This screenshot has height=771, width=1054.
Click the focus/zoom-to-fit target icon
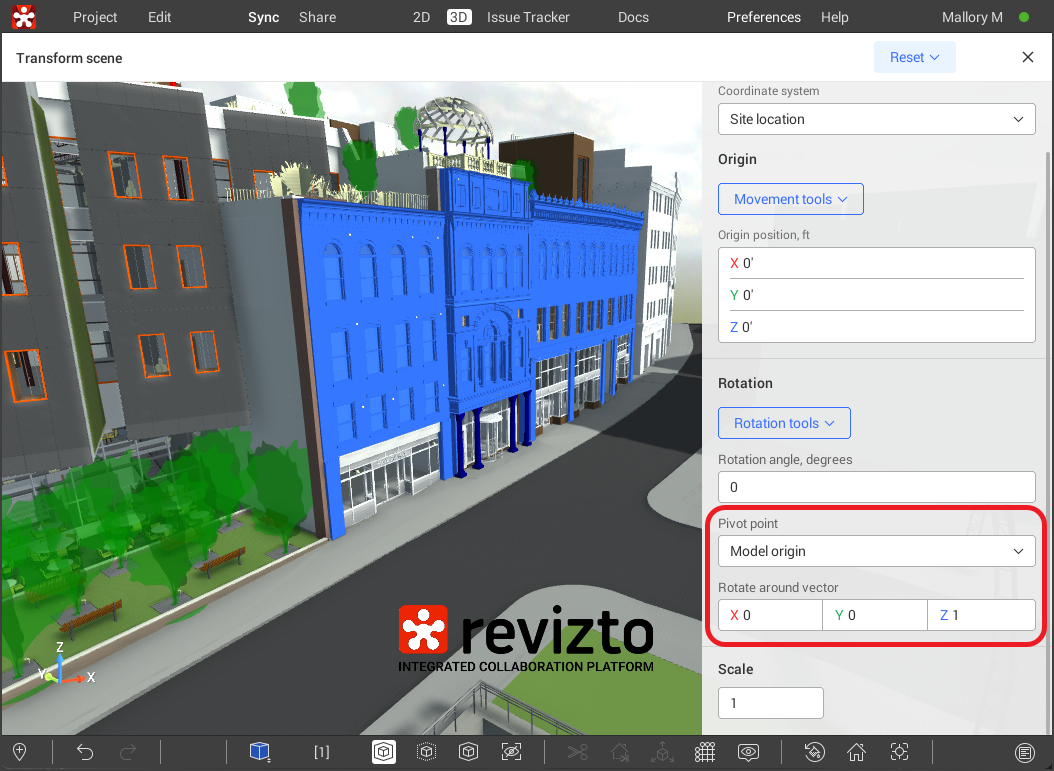click(900, 752)
